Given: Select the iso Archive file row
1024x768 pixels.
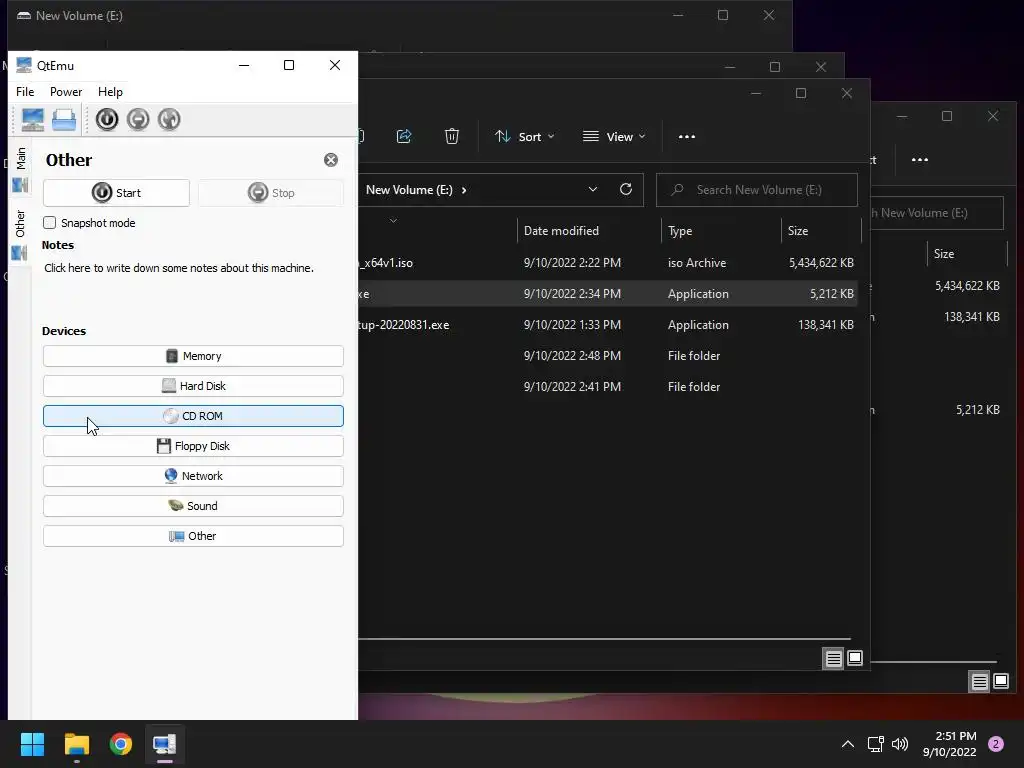Looking at the screenshot, I should click(x=608, y=263).
